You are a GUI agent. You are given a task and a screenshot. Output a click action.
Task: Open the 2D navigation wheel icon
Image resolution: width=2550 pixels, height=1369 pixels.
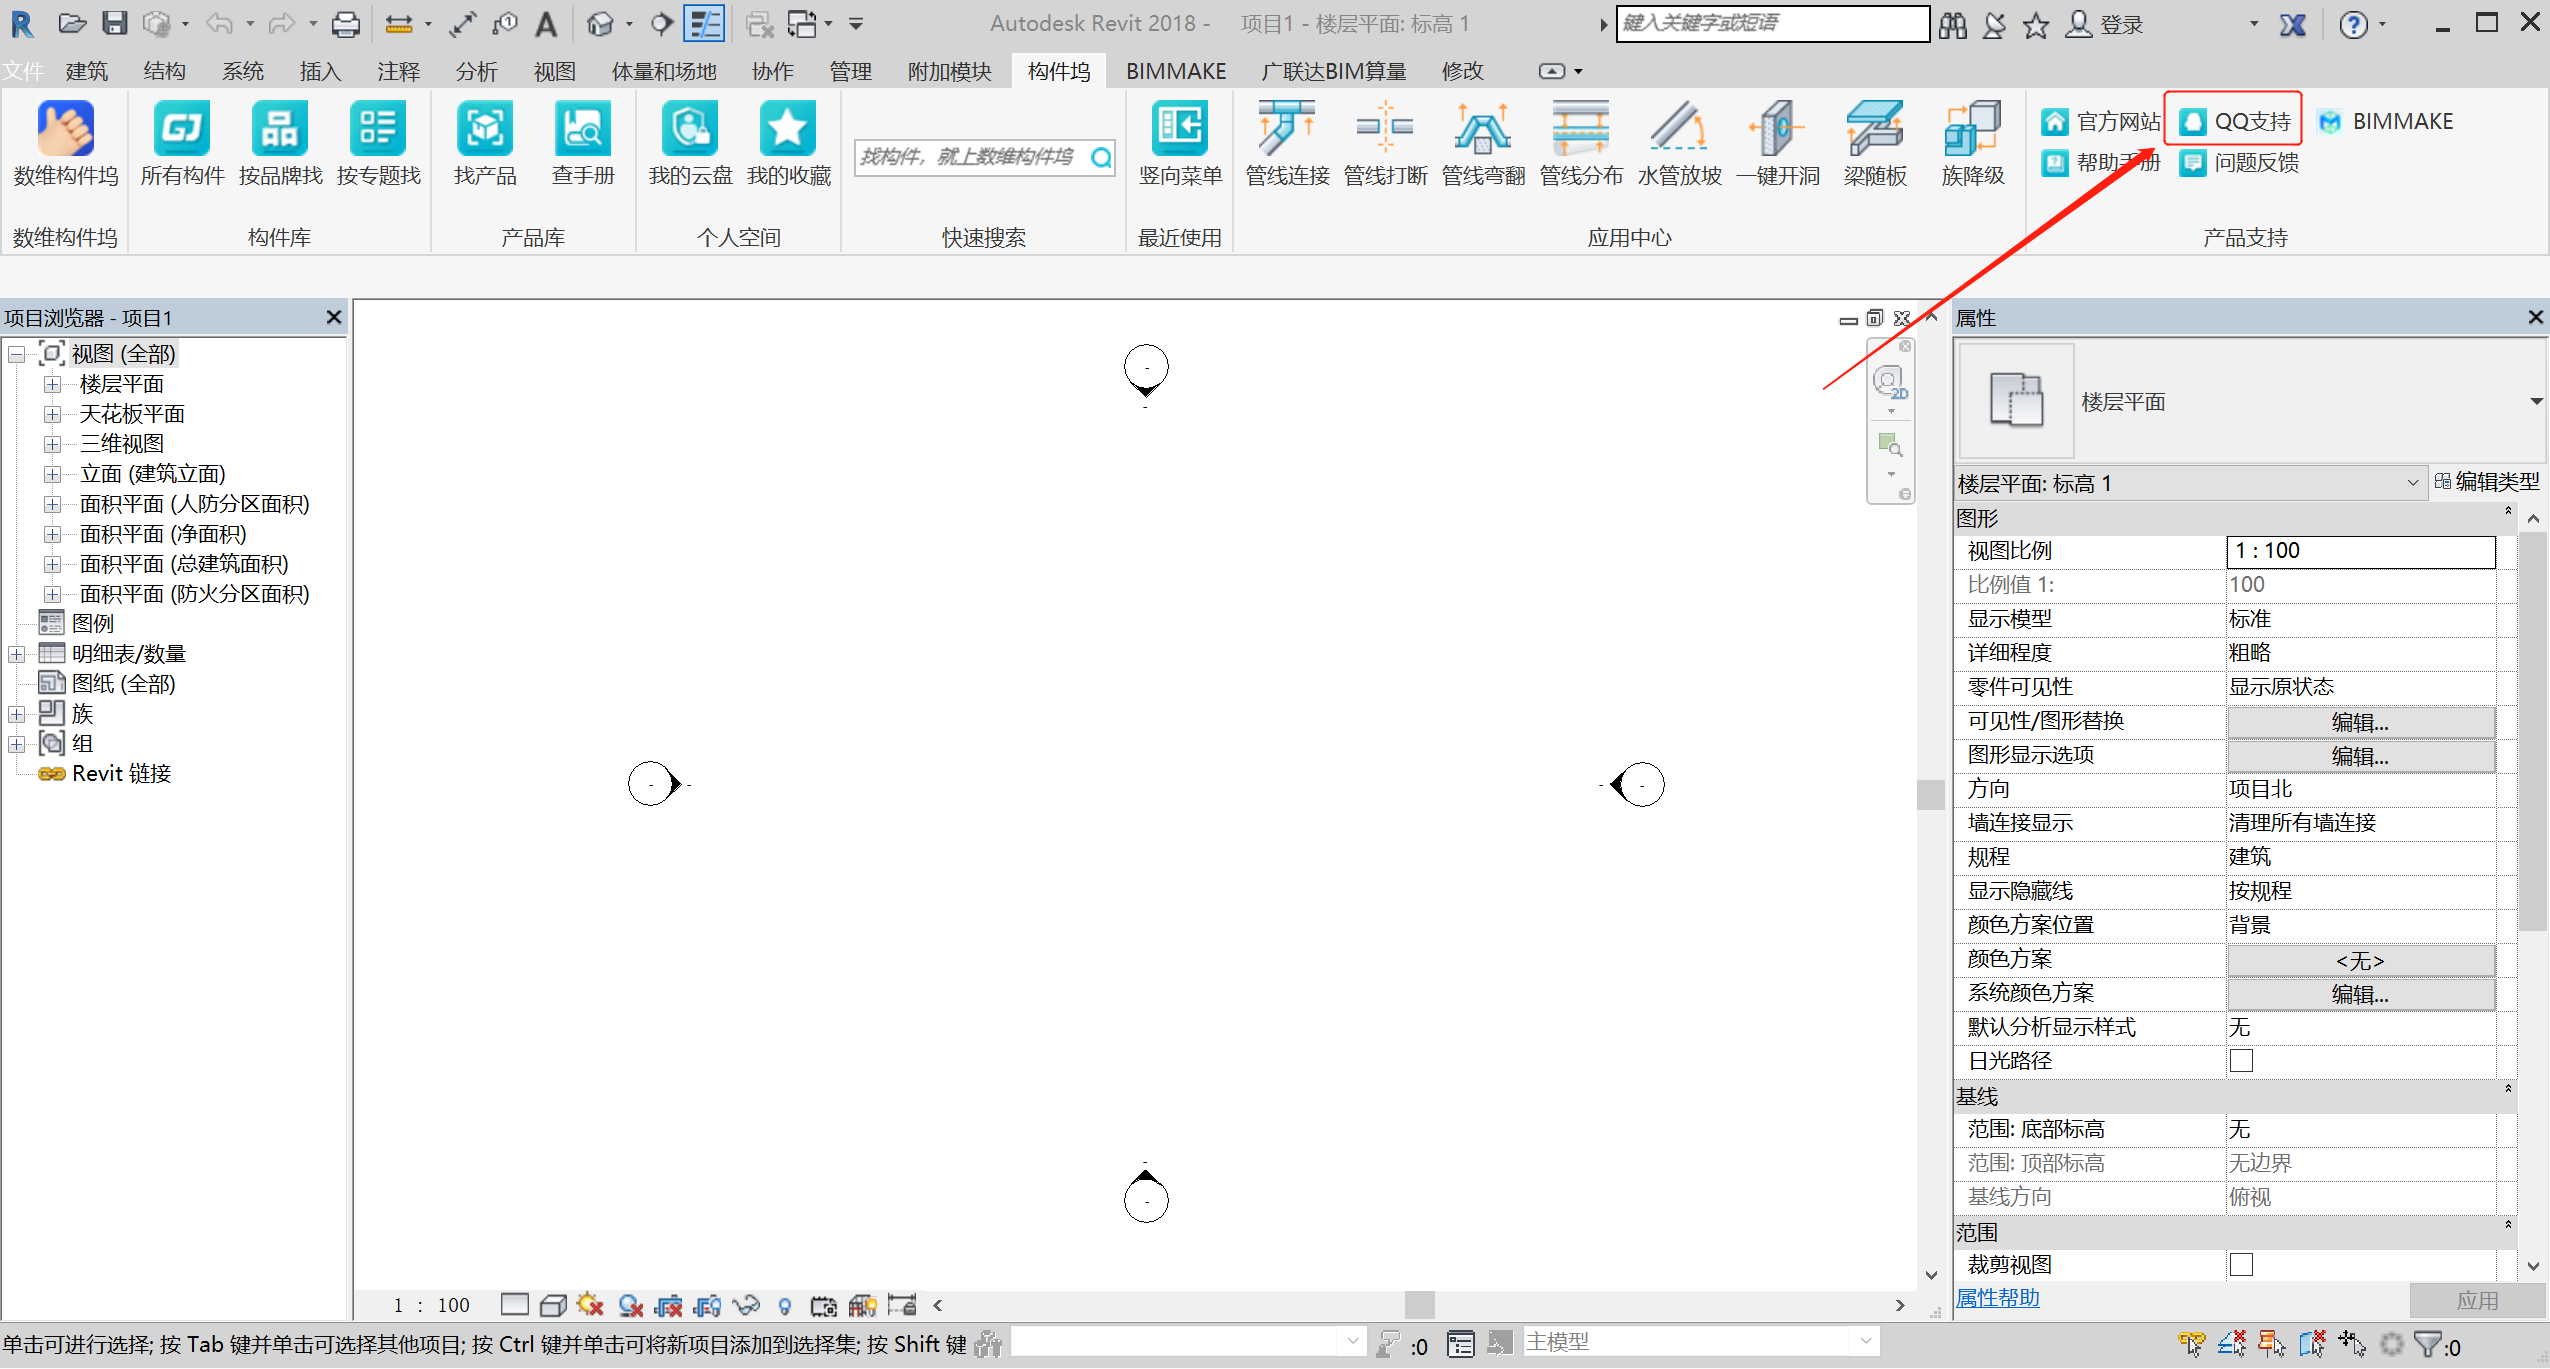(x=1889, y=381)
